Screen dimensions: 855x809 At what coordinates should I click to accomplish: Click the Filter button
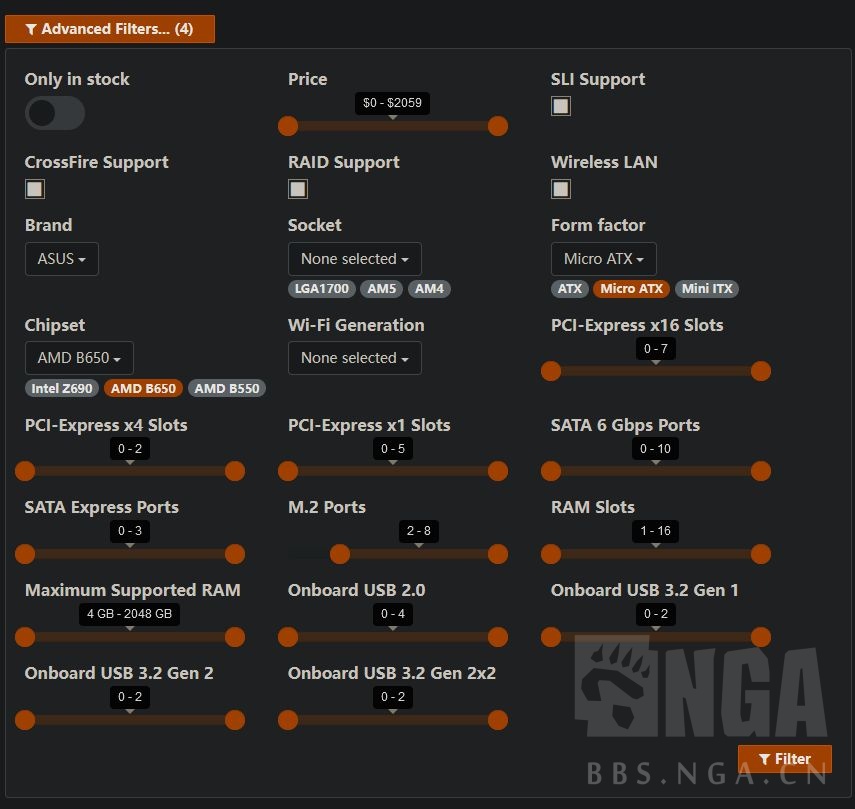[784, 758]
